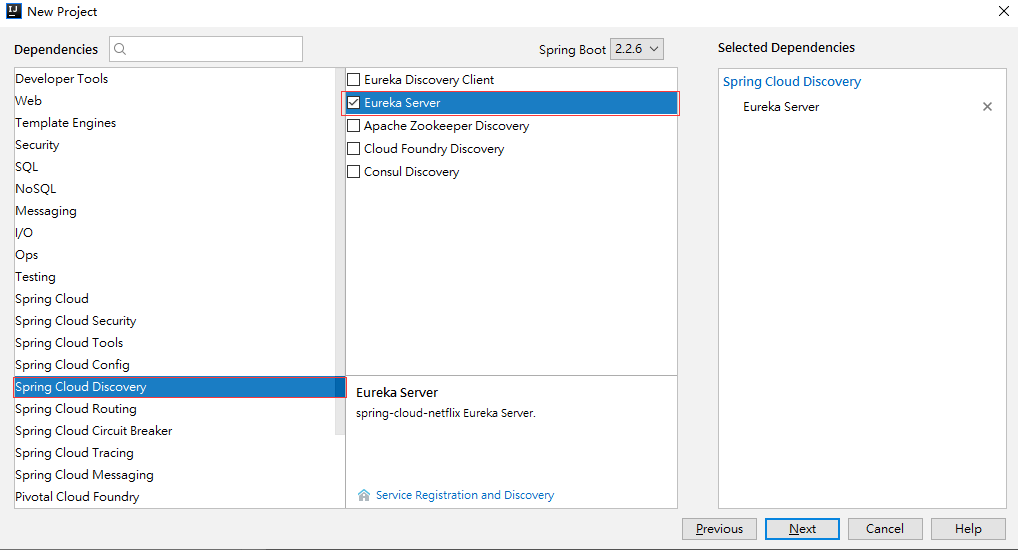1018x550 pixels.
Task: Tick Apache Zookeeper Discovery checkbox
Action: pyautogui.click(x=353, y=126)
